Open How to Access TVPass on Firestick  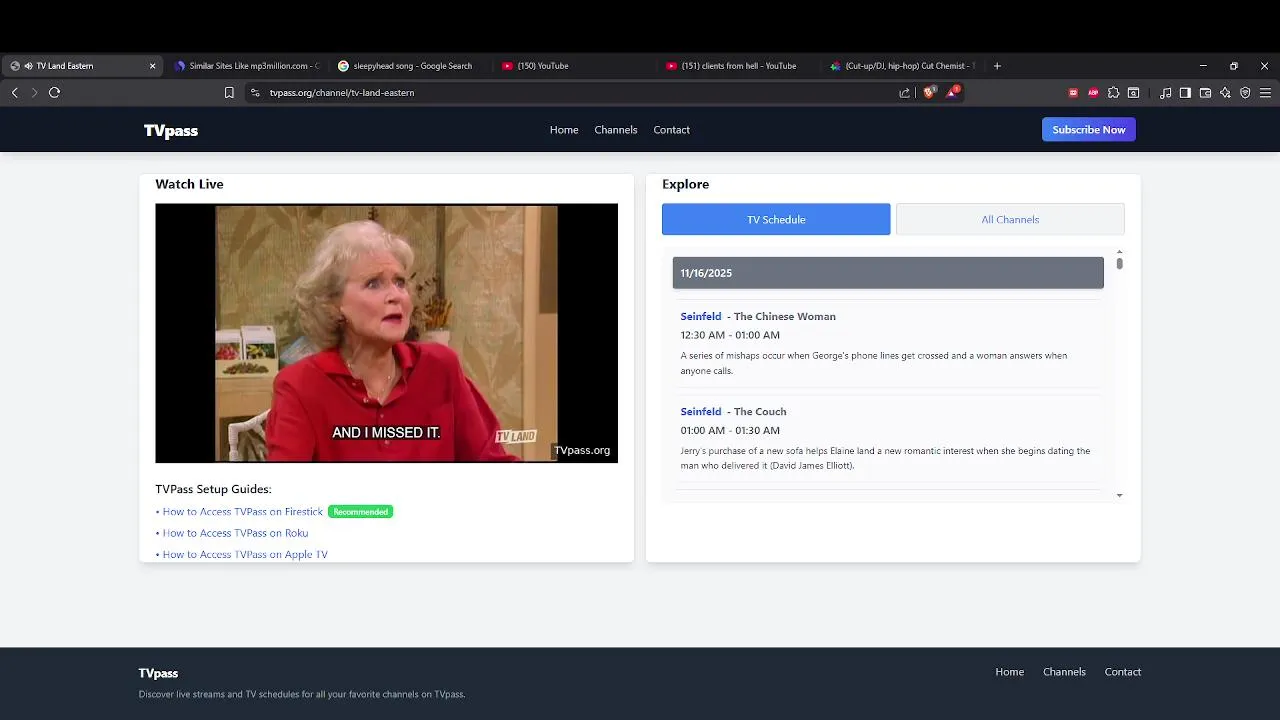(243, 512)
